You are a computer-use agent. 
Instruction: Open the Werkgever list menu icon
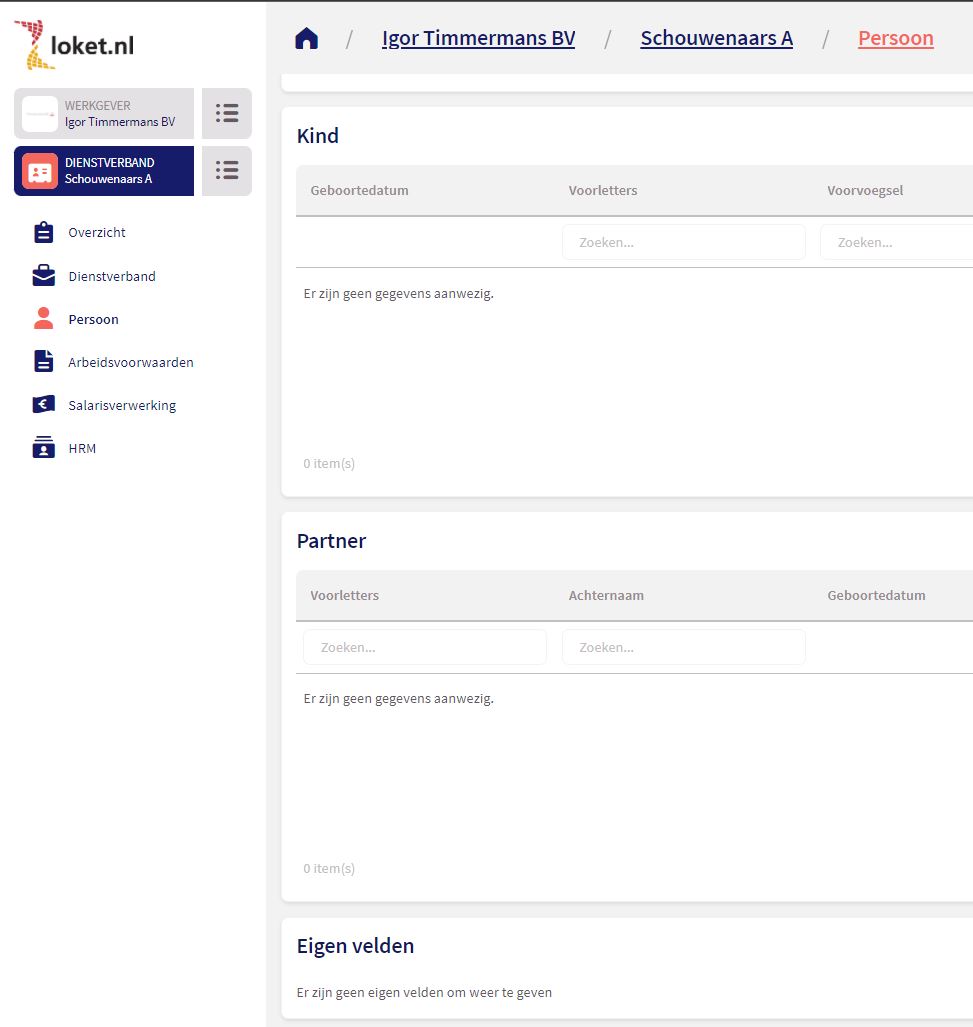[x=227, y=113]
